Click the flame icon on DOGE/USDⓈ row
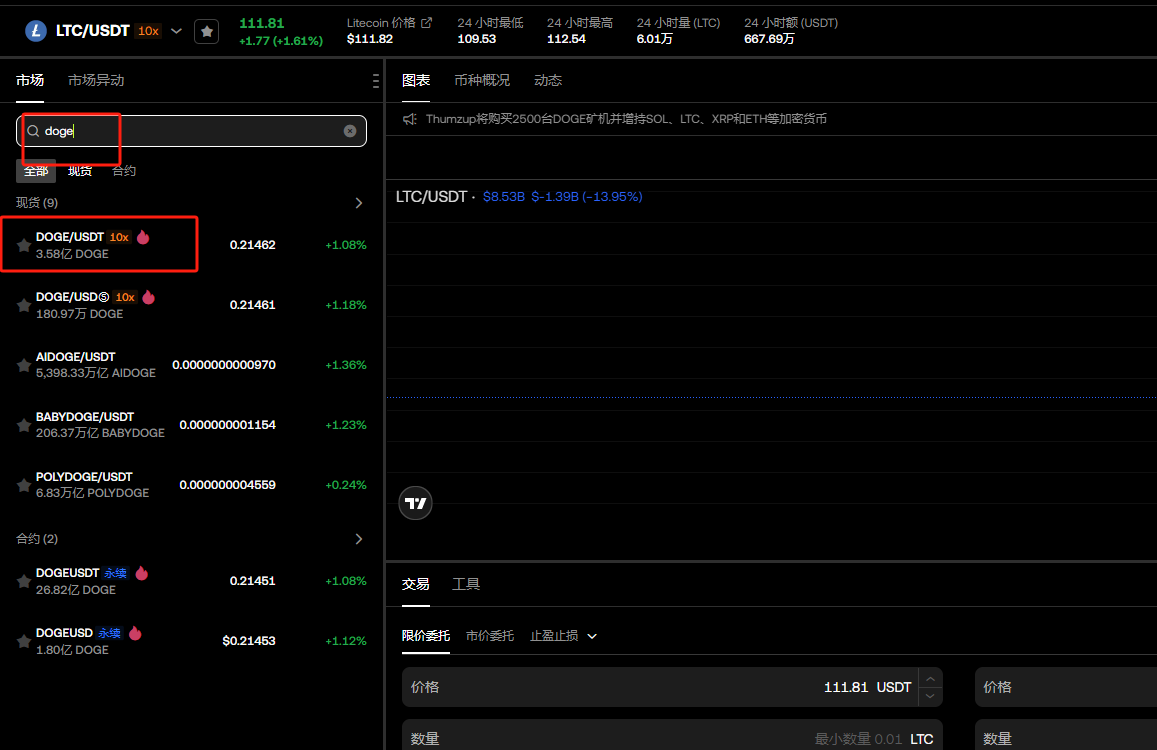Screen dimensions: 1157x750 (148, 297)
